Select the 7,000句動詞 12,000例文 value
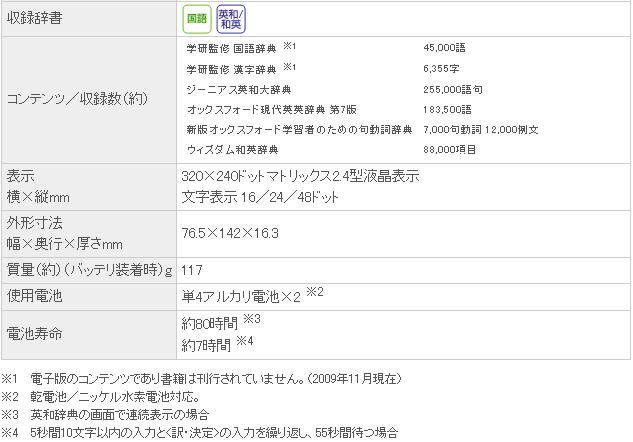633x442 pixels. pyautogui.click(x=481, y=130)
